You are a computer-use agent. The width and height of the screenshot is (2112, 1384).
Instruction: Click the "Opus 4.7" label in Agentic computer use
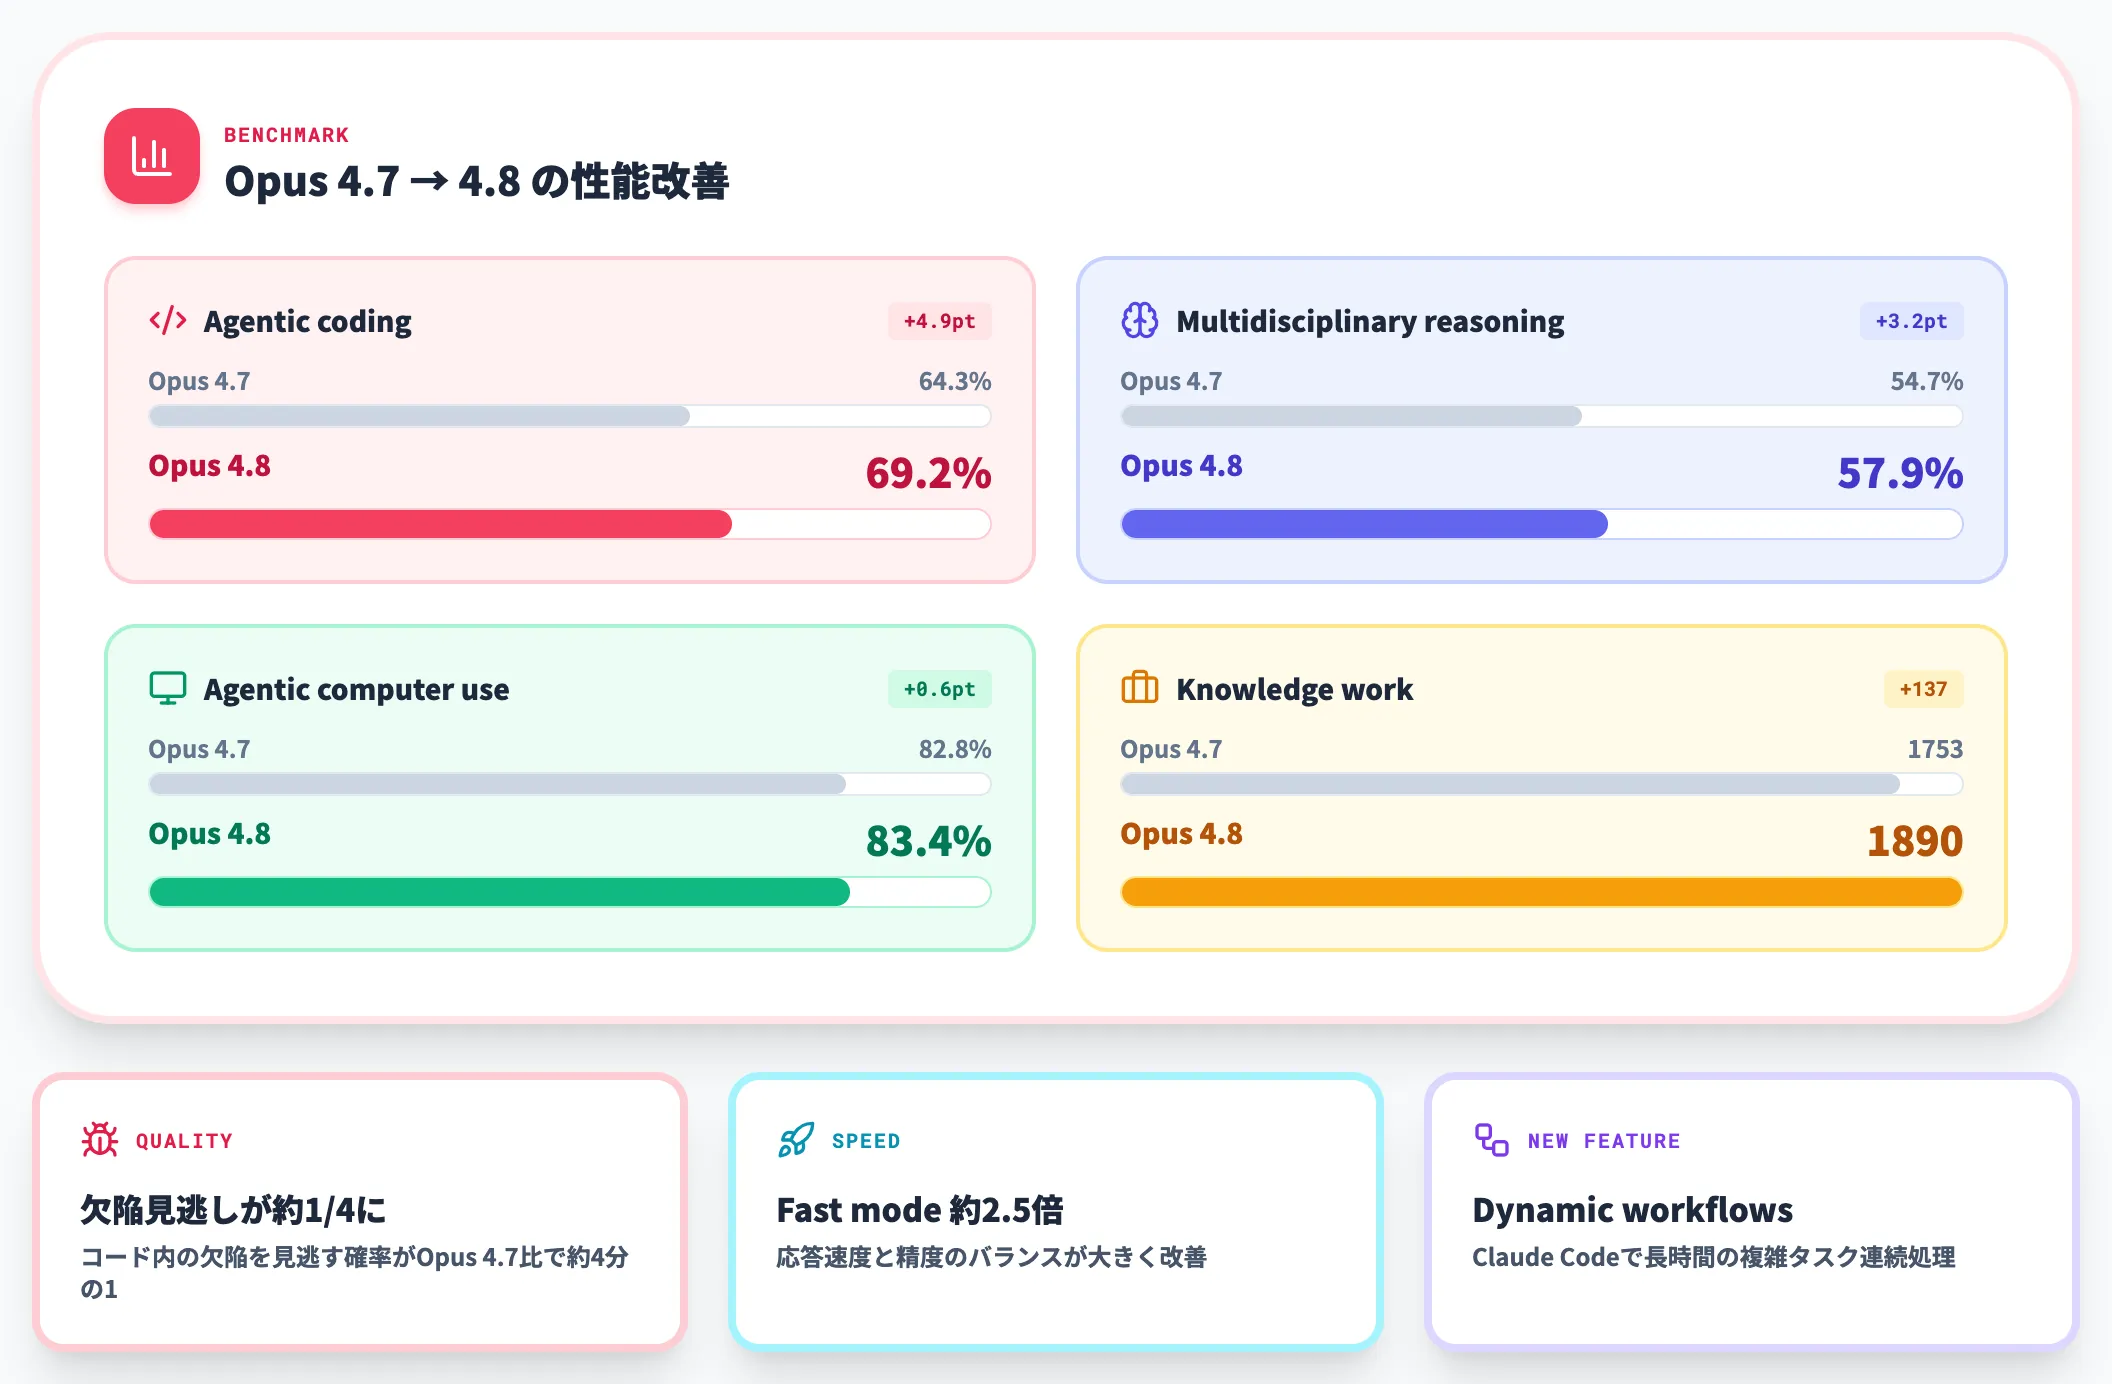tap(199, 749)
